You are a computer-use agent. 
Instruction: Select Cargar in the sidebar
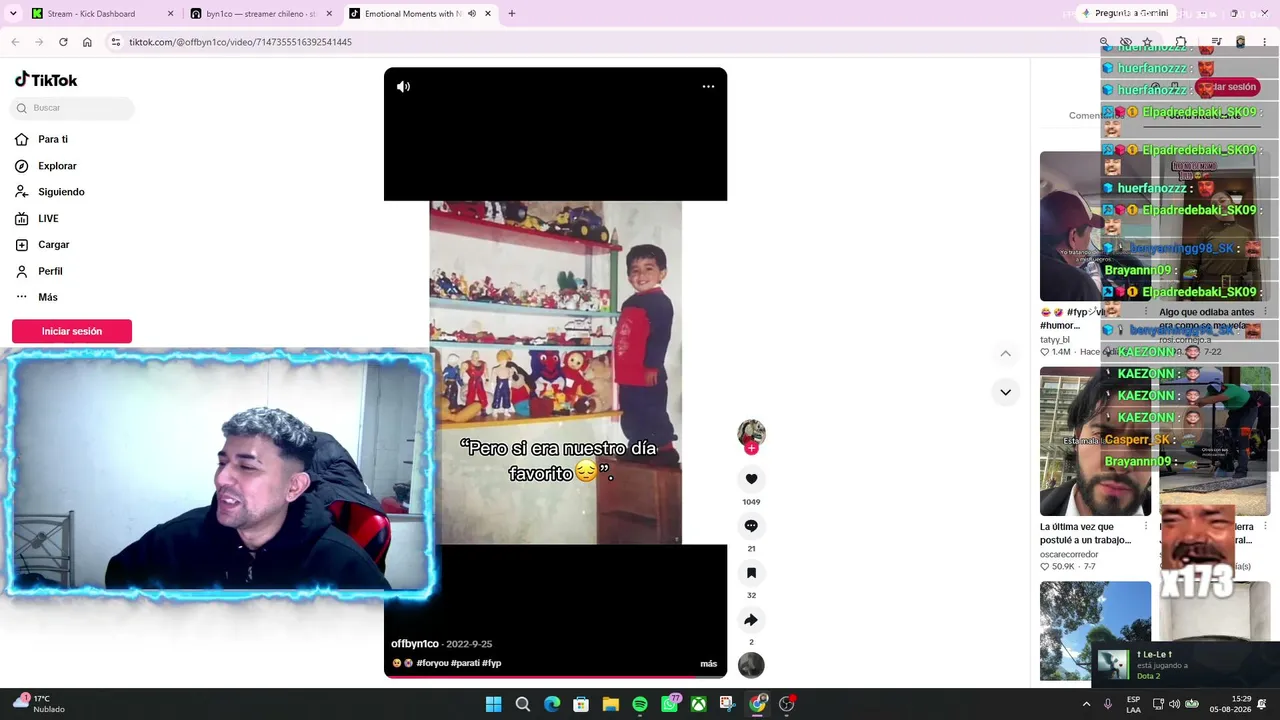pyautogui.click(x=42, y=245)
